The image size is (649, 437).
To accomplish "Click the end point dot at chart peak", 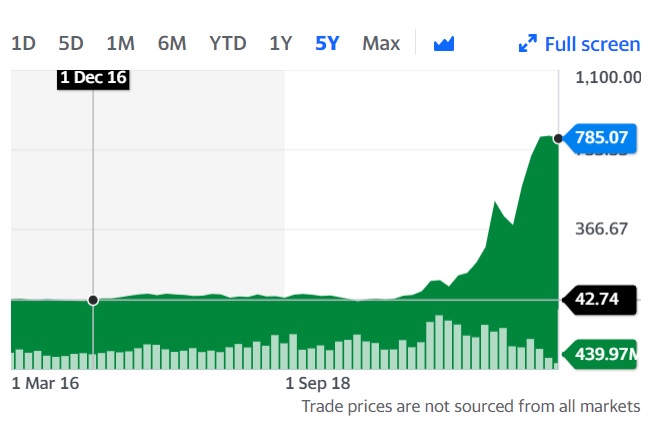I will [558, 137].
